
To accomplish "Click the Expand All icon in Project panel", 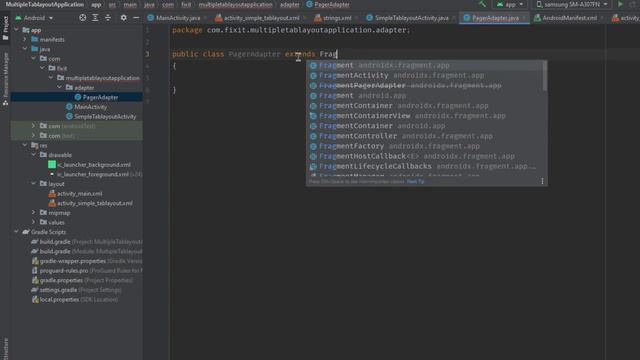I will pyautogui.click(x=95, y=18).
